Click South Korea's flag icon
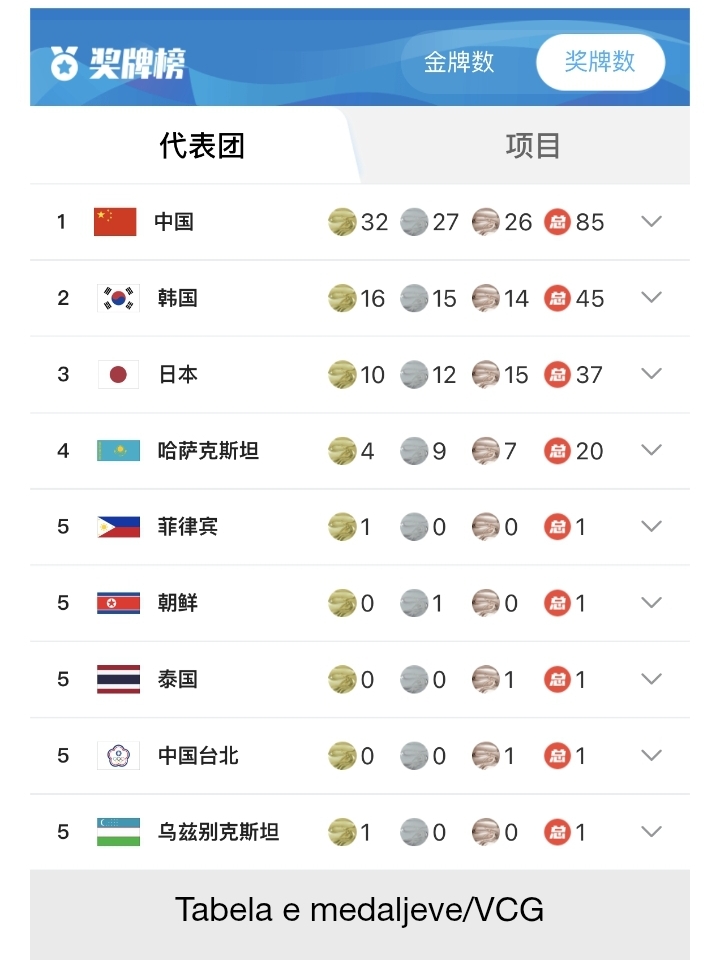Viewport: 720px width, 965px height. pos(118,298)
